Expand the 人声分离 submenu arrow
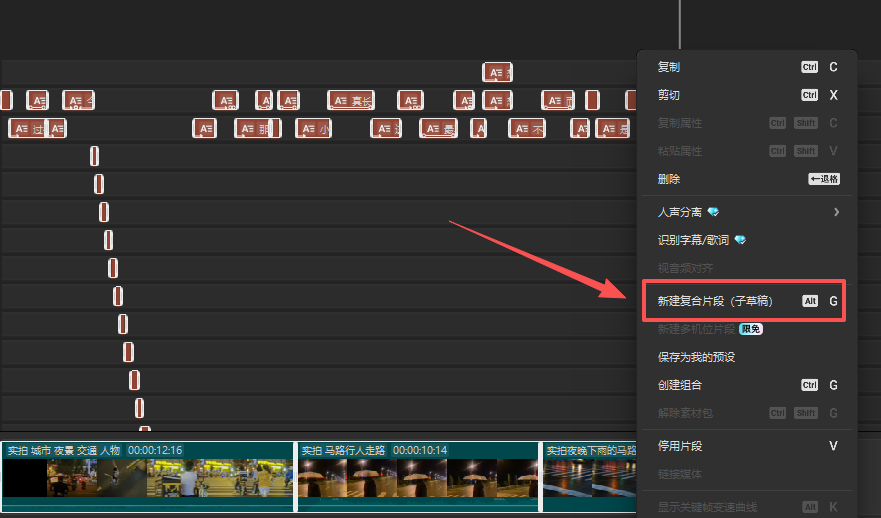 click(x=836, y=212)
